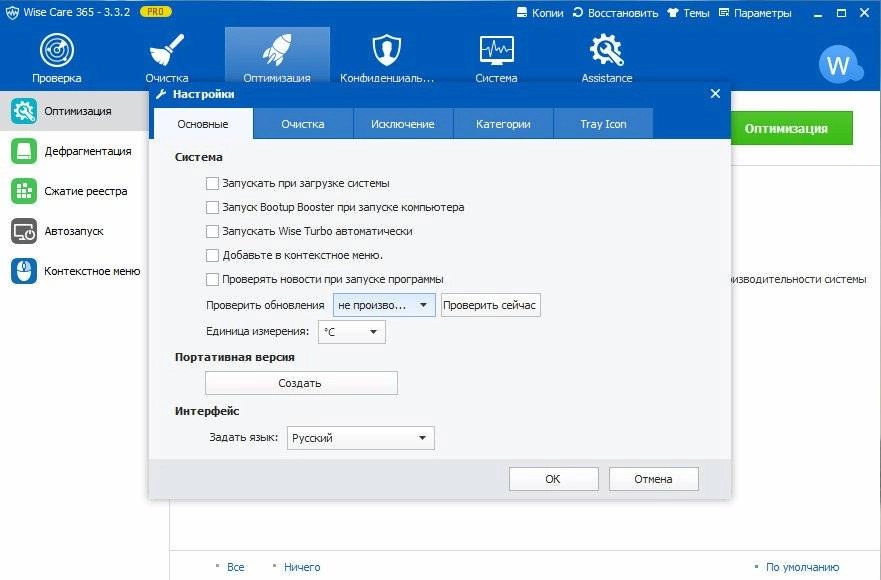The height and width of the screenshot is (580, 881).
Task: Open the Очистка broom icon
Action: coord(167,51)
